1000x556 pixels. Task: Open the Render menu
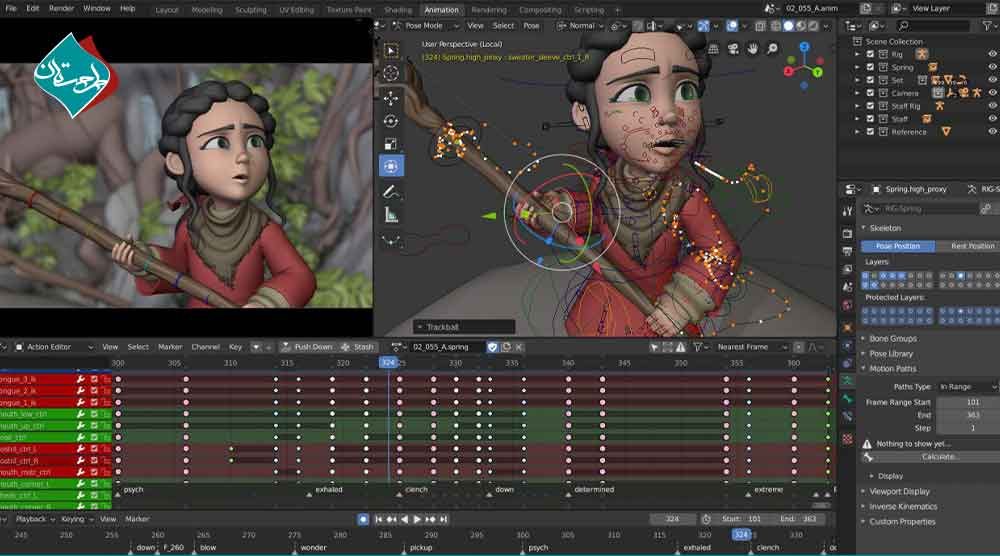pos(61,8)
